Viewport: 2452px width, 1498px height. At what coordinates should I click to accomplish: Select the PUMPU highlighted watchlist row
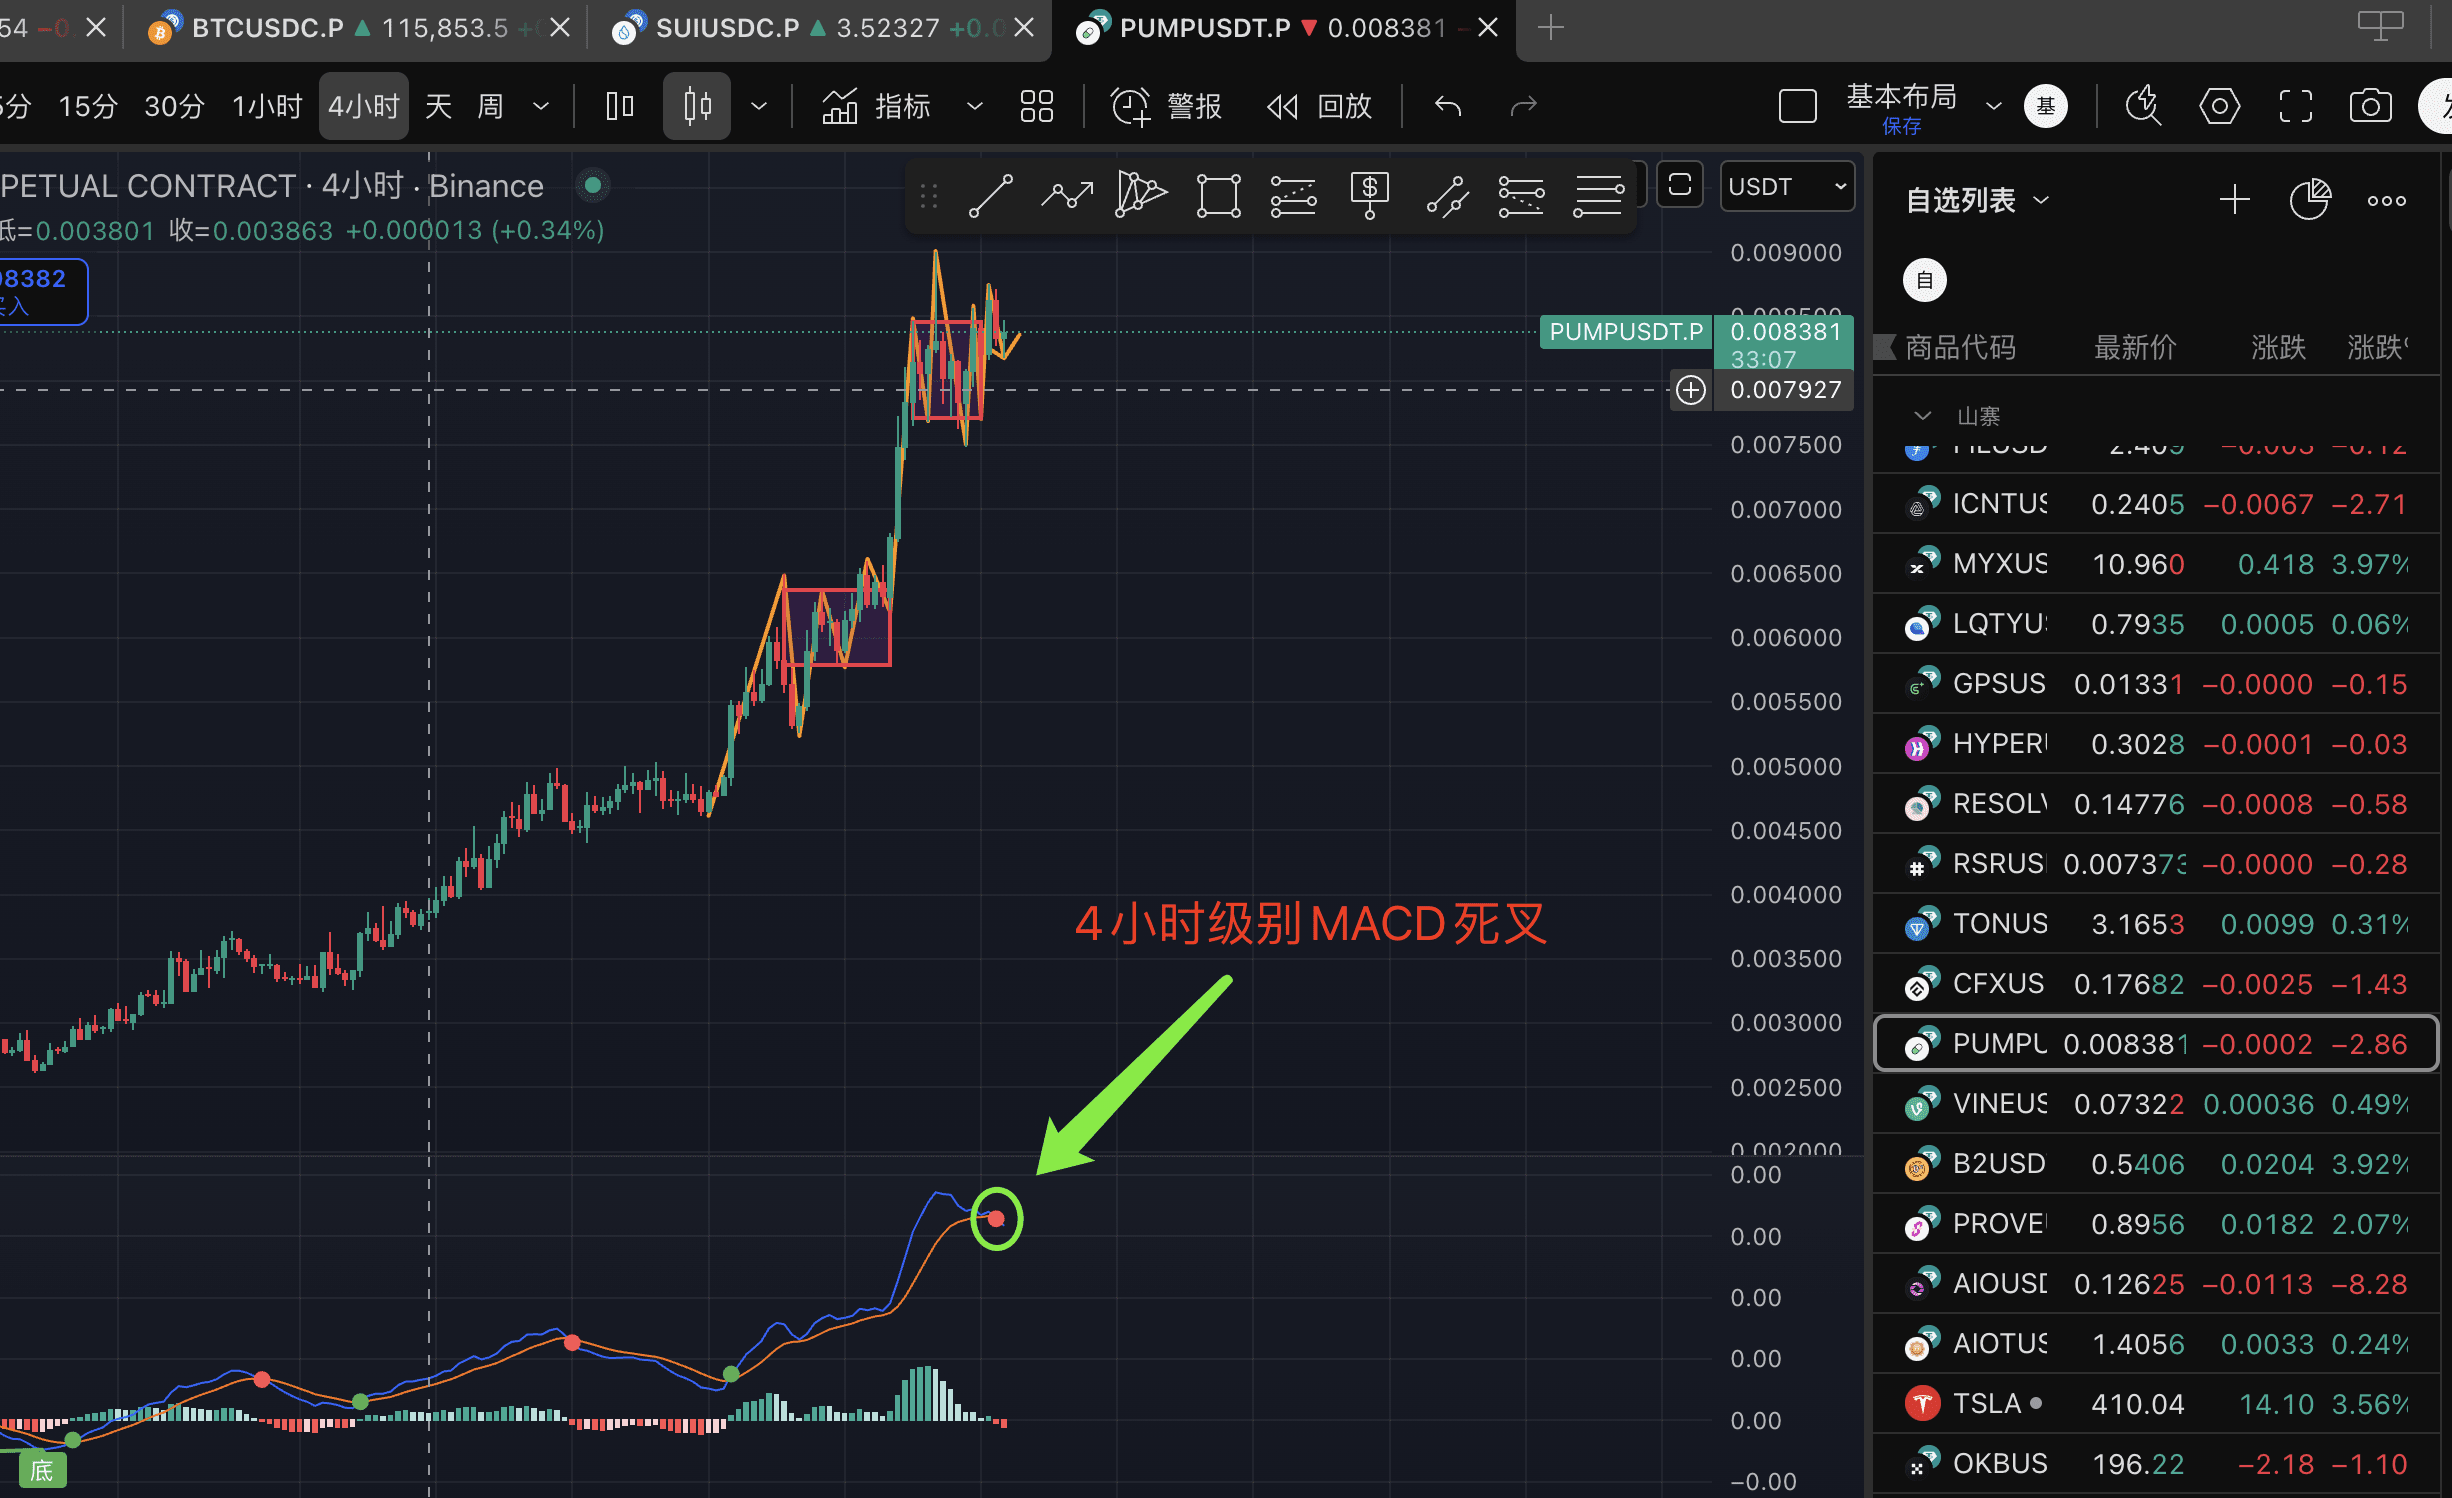click(x=2156, y=1044)
